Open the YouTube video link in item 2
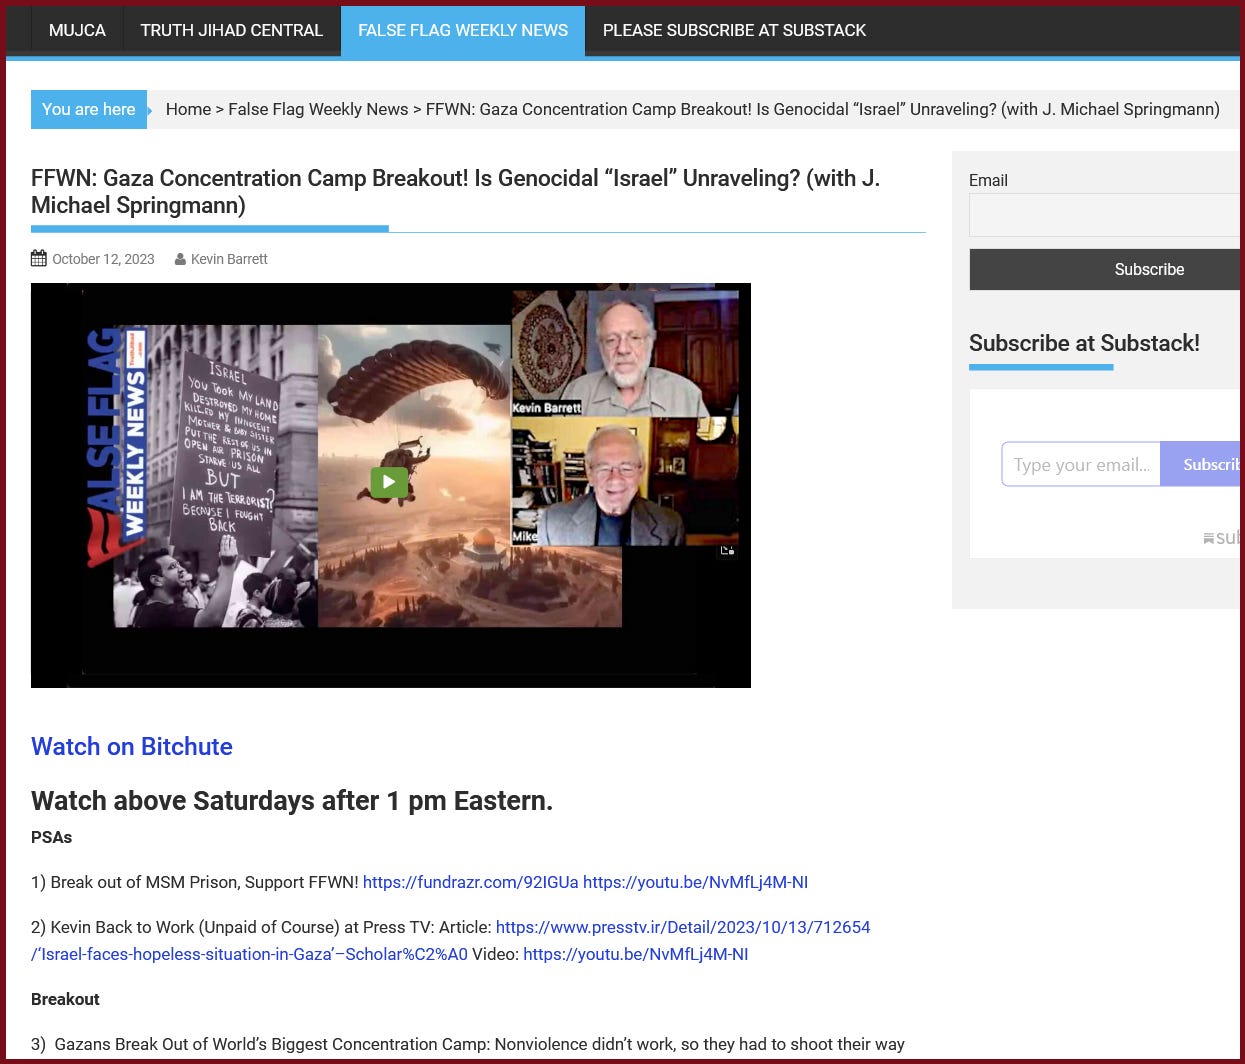The width and height of the screenshot is (1245, 1064). pyautogui.click(x=635, y=954)
